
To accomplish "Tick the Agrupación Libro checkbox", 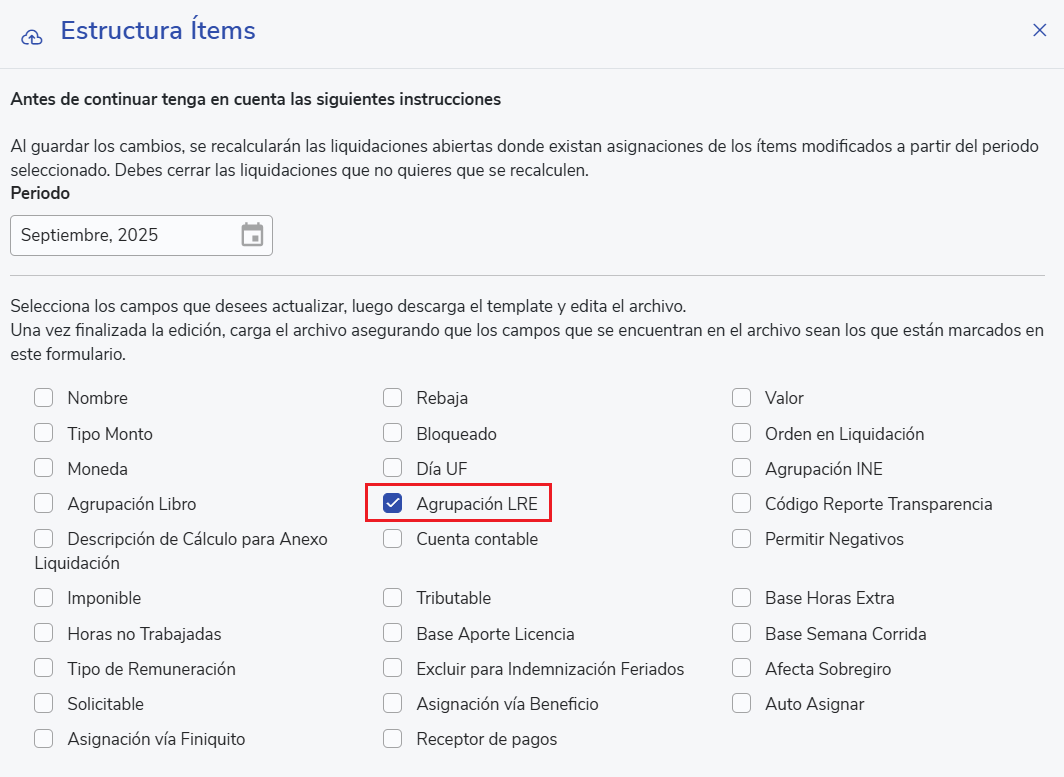I will coord(44,503).
